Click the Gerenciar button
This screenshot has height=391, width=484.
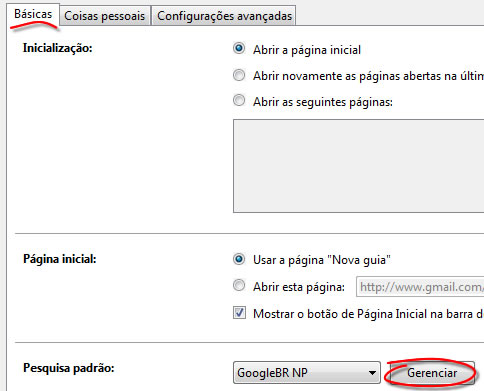(432, 373)
